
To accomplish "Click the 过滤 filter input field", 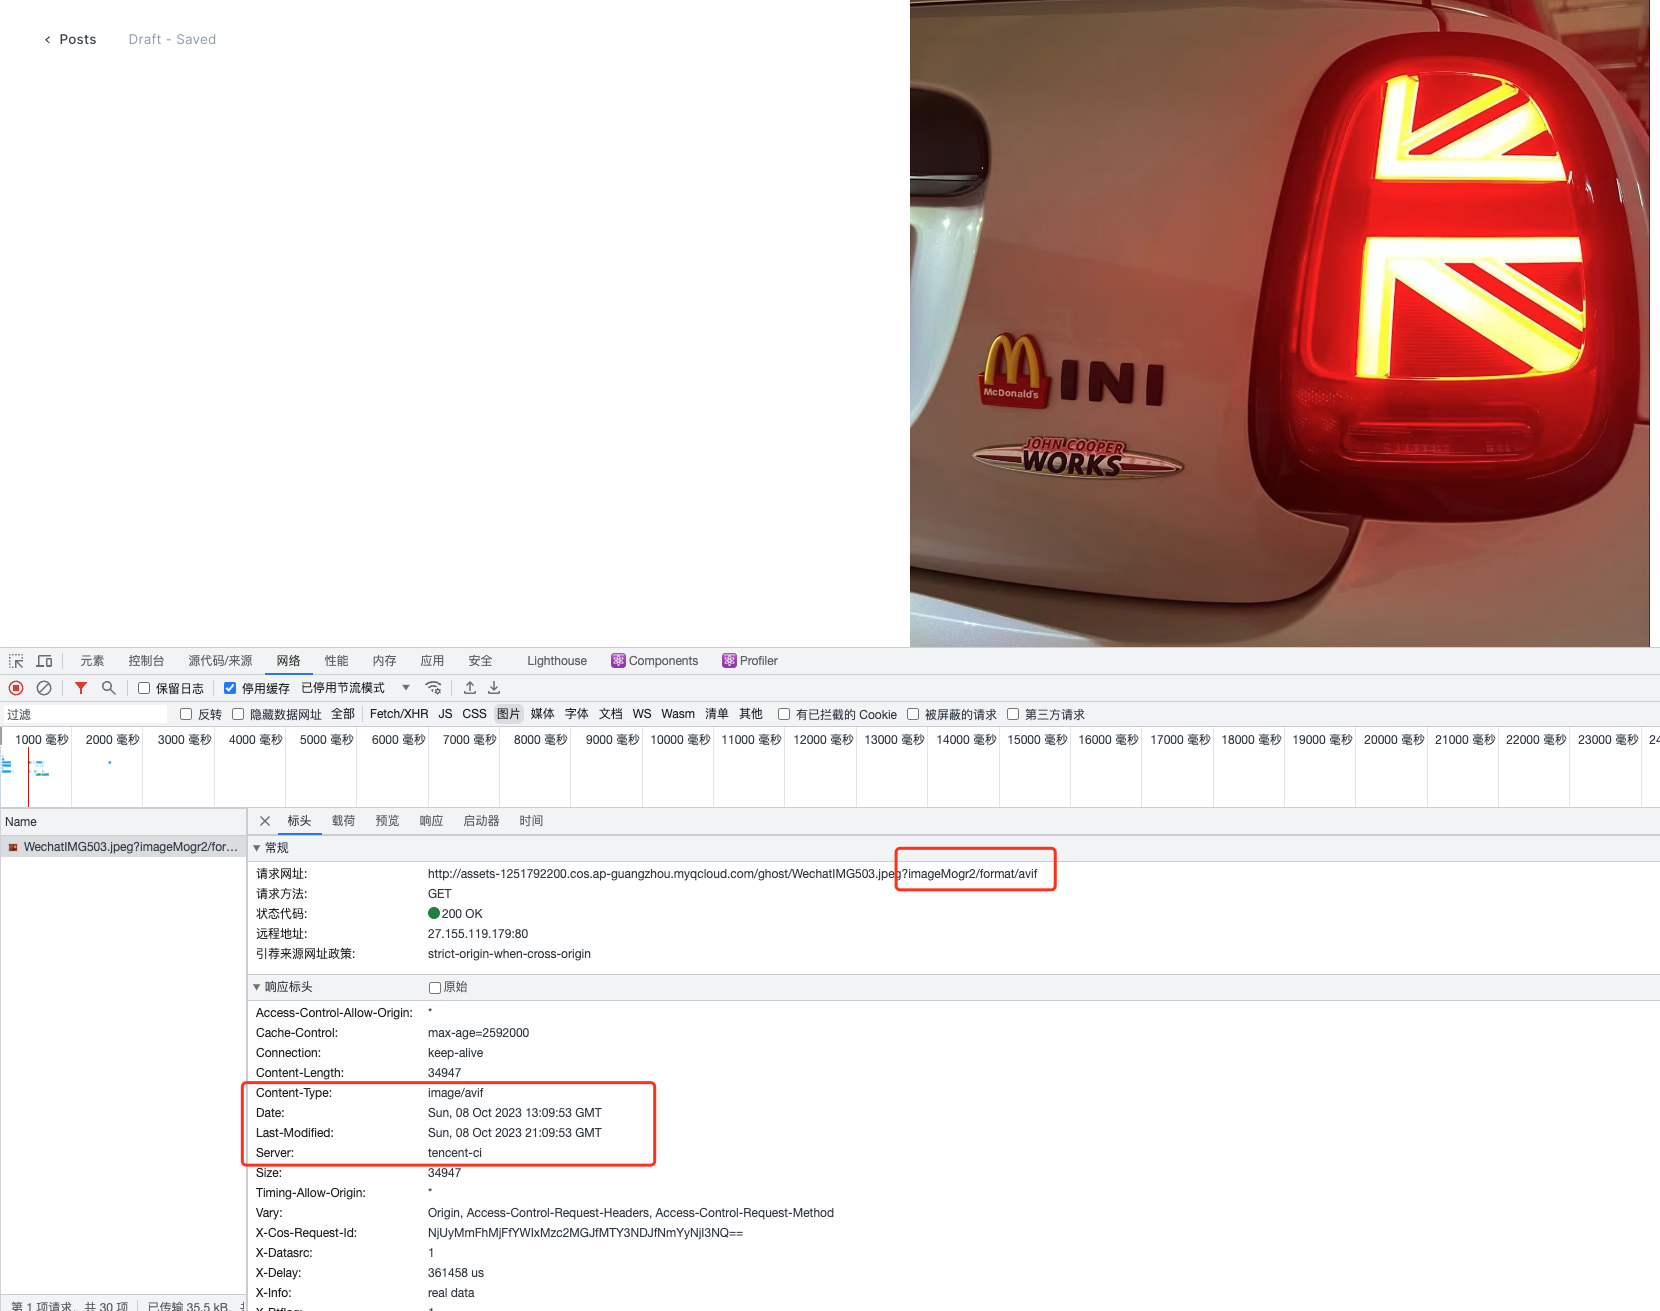I will point(85,714).
